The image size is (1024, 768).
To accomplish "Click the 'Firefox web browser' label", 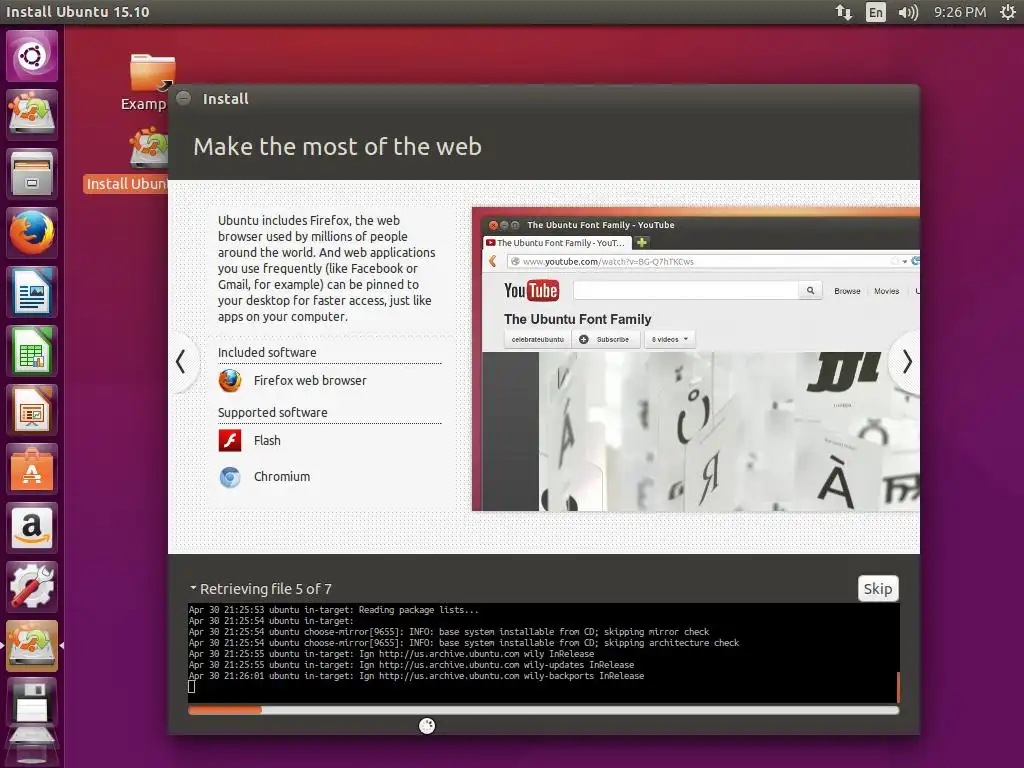I will [310, 381].
